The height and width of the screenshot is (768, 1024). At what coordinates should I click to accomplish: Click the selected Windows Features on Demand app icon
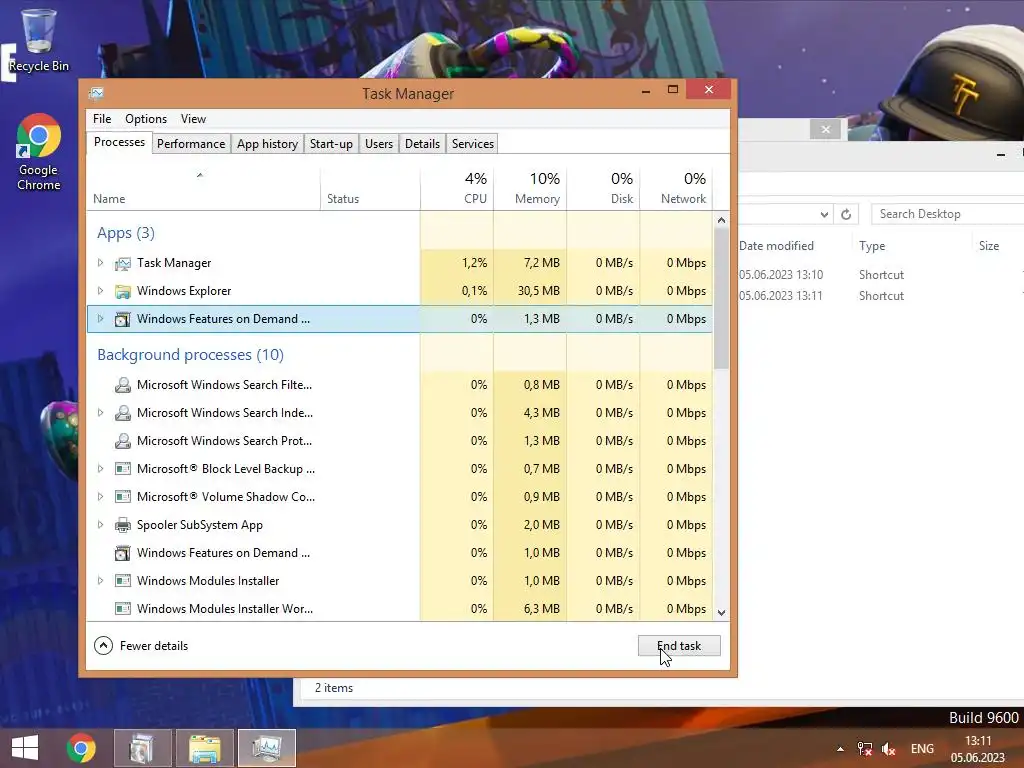pos(122,319)
